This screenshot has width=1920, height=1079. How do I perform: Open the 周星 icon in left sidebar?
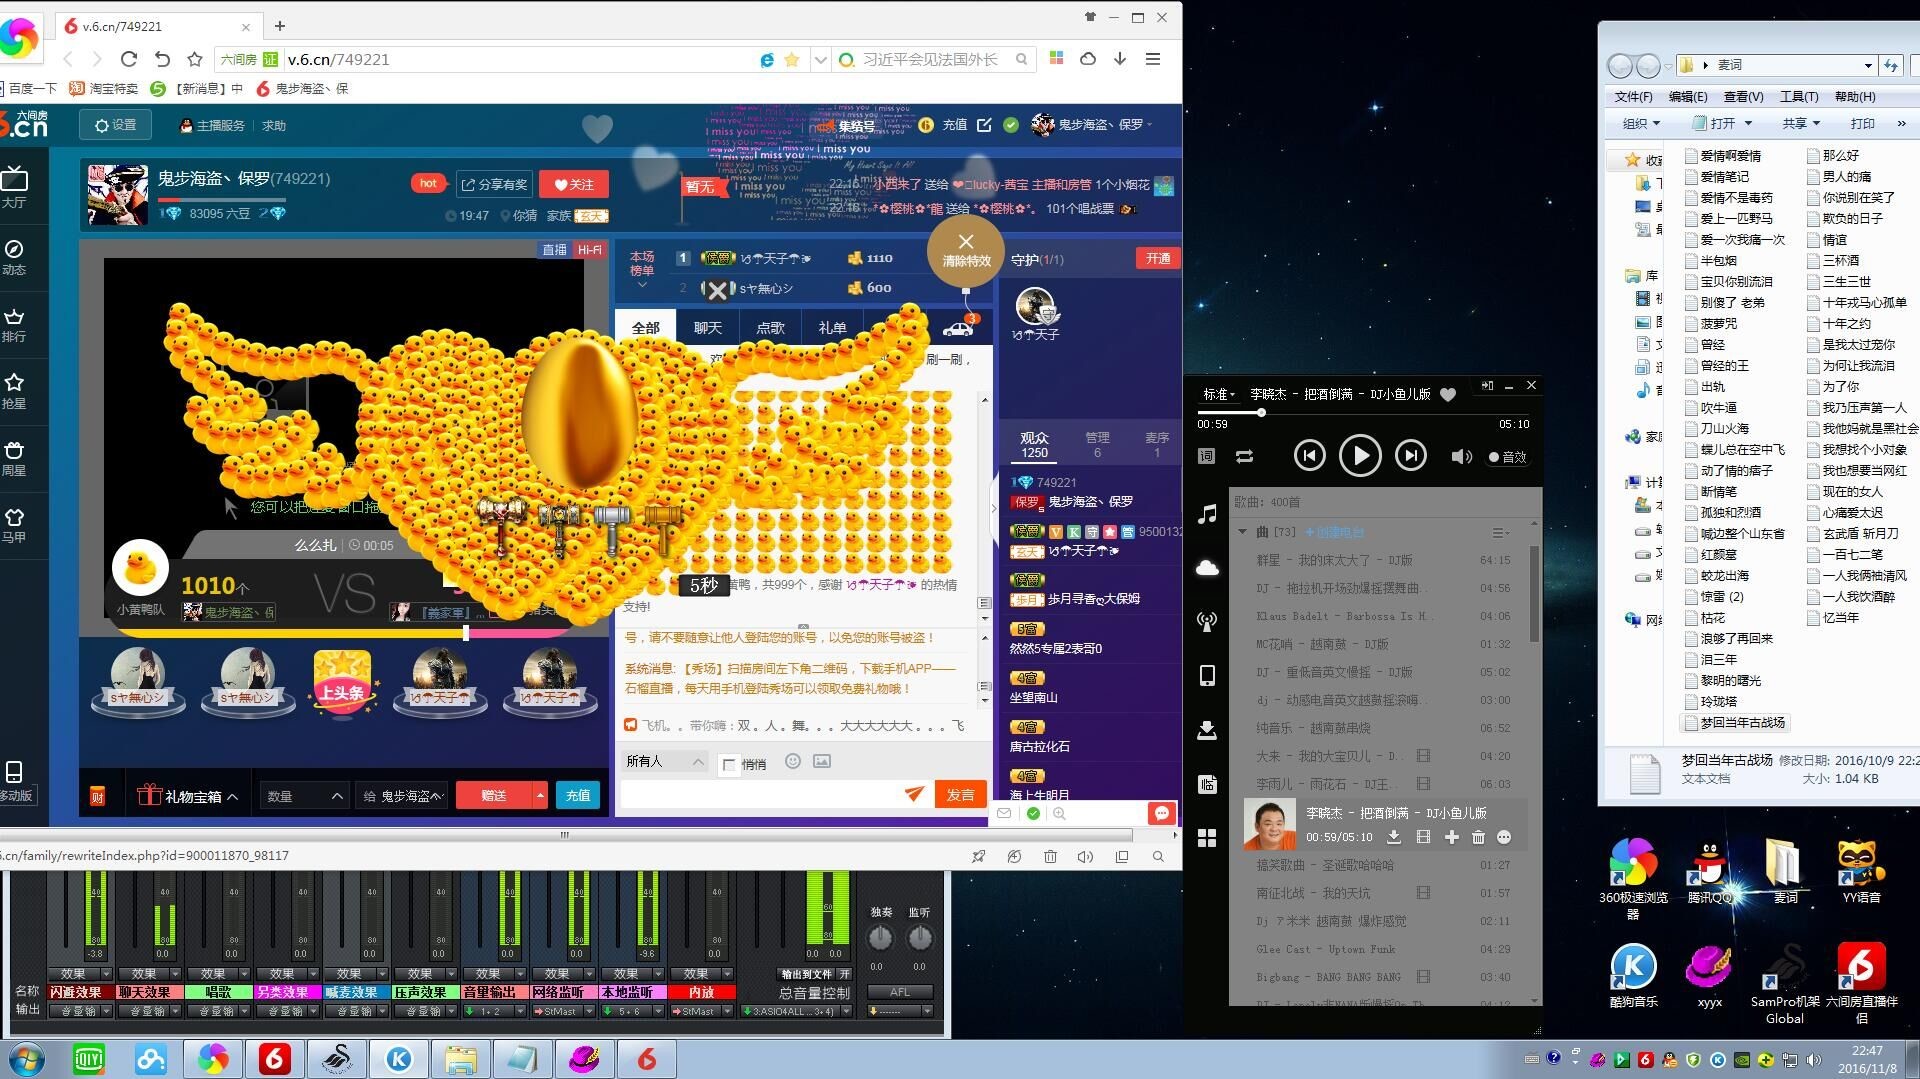click(14, 458)
